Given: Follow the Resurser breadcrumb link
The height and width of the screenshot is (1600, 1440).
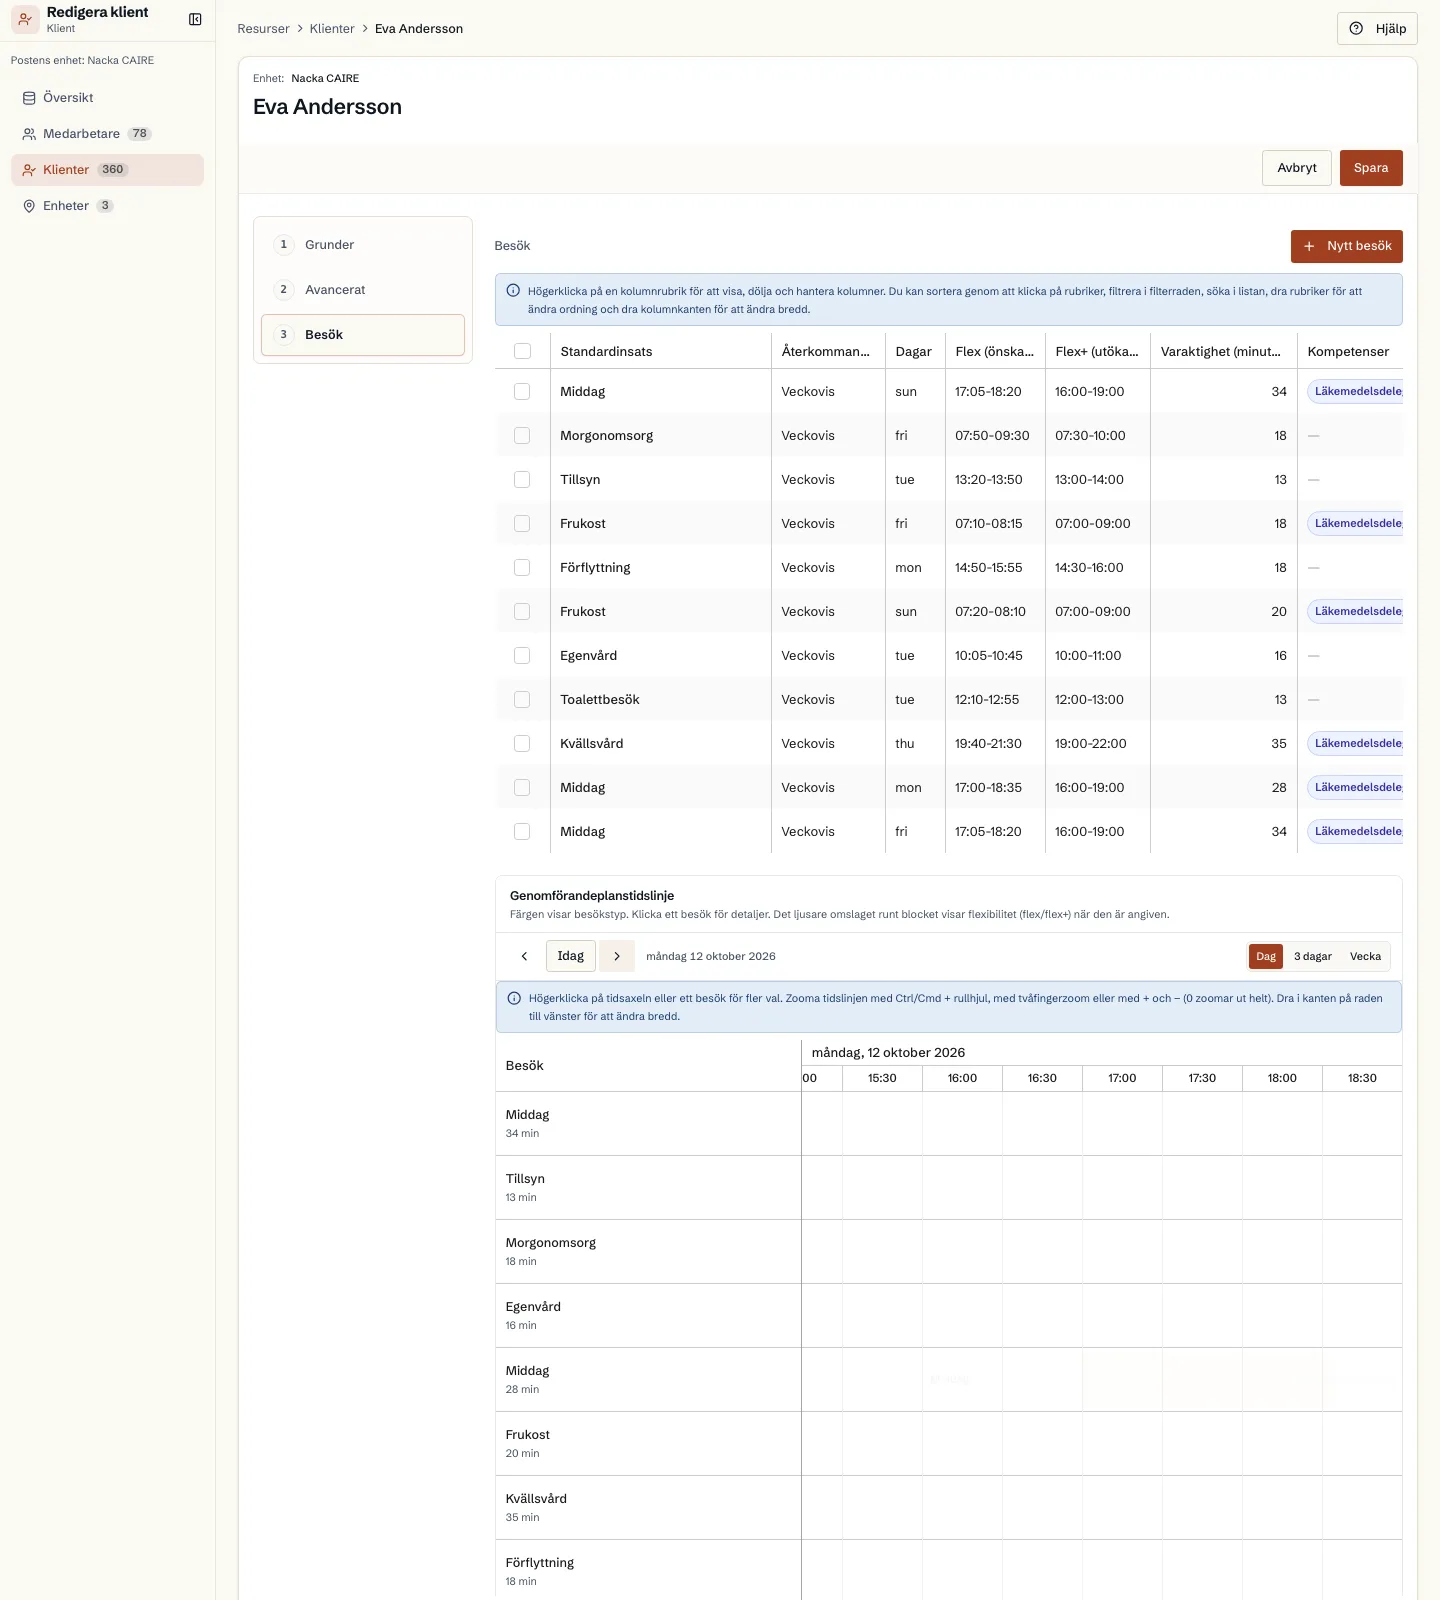Looking at the screenshot, I should pos(263,29).
